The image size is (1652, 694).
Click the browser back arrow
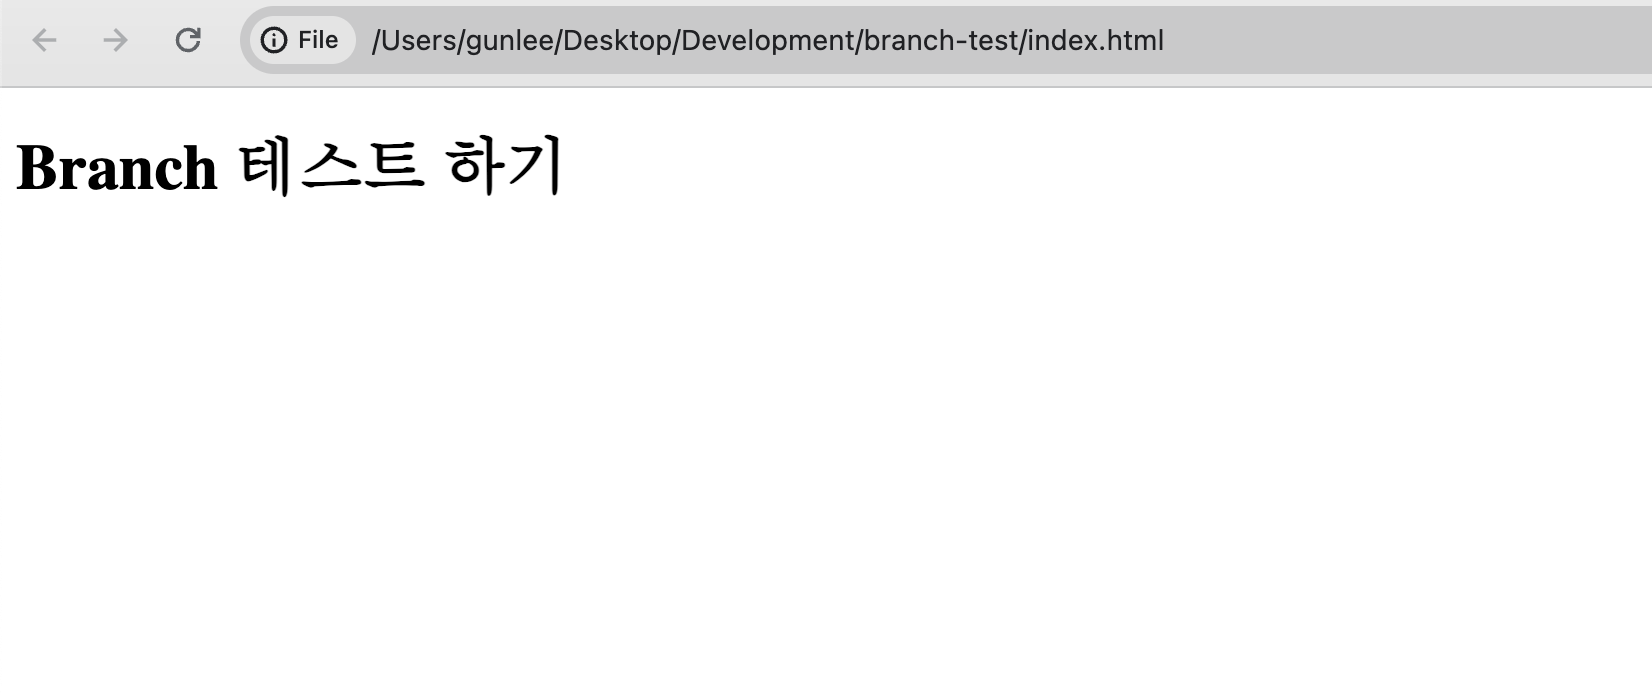tap(44, 40)
